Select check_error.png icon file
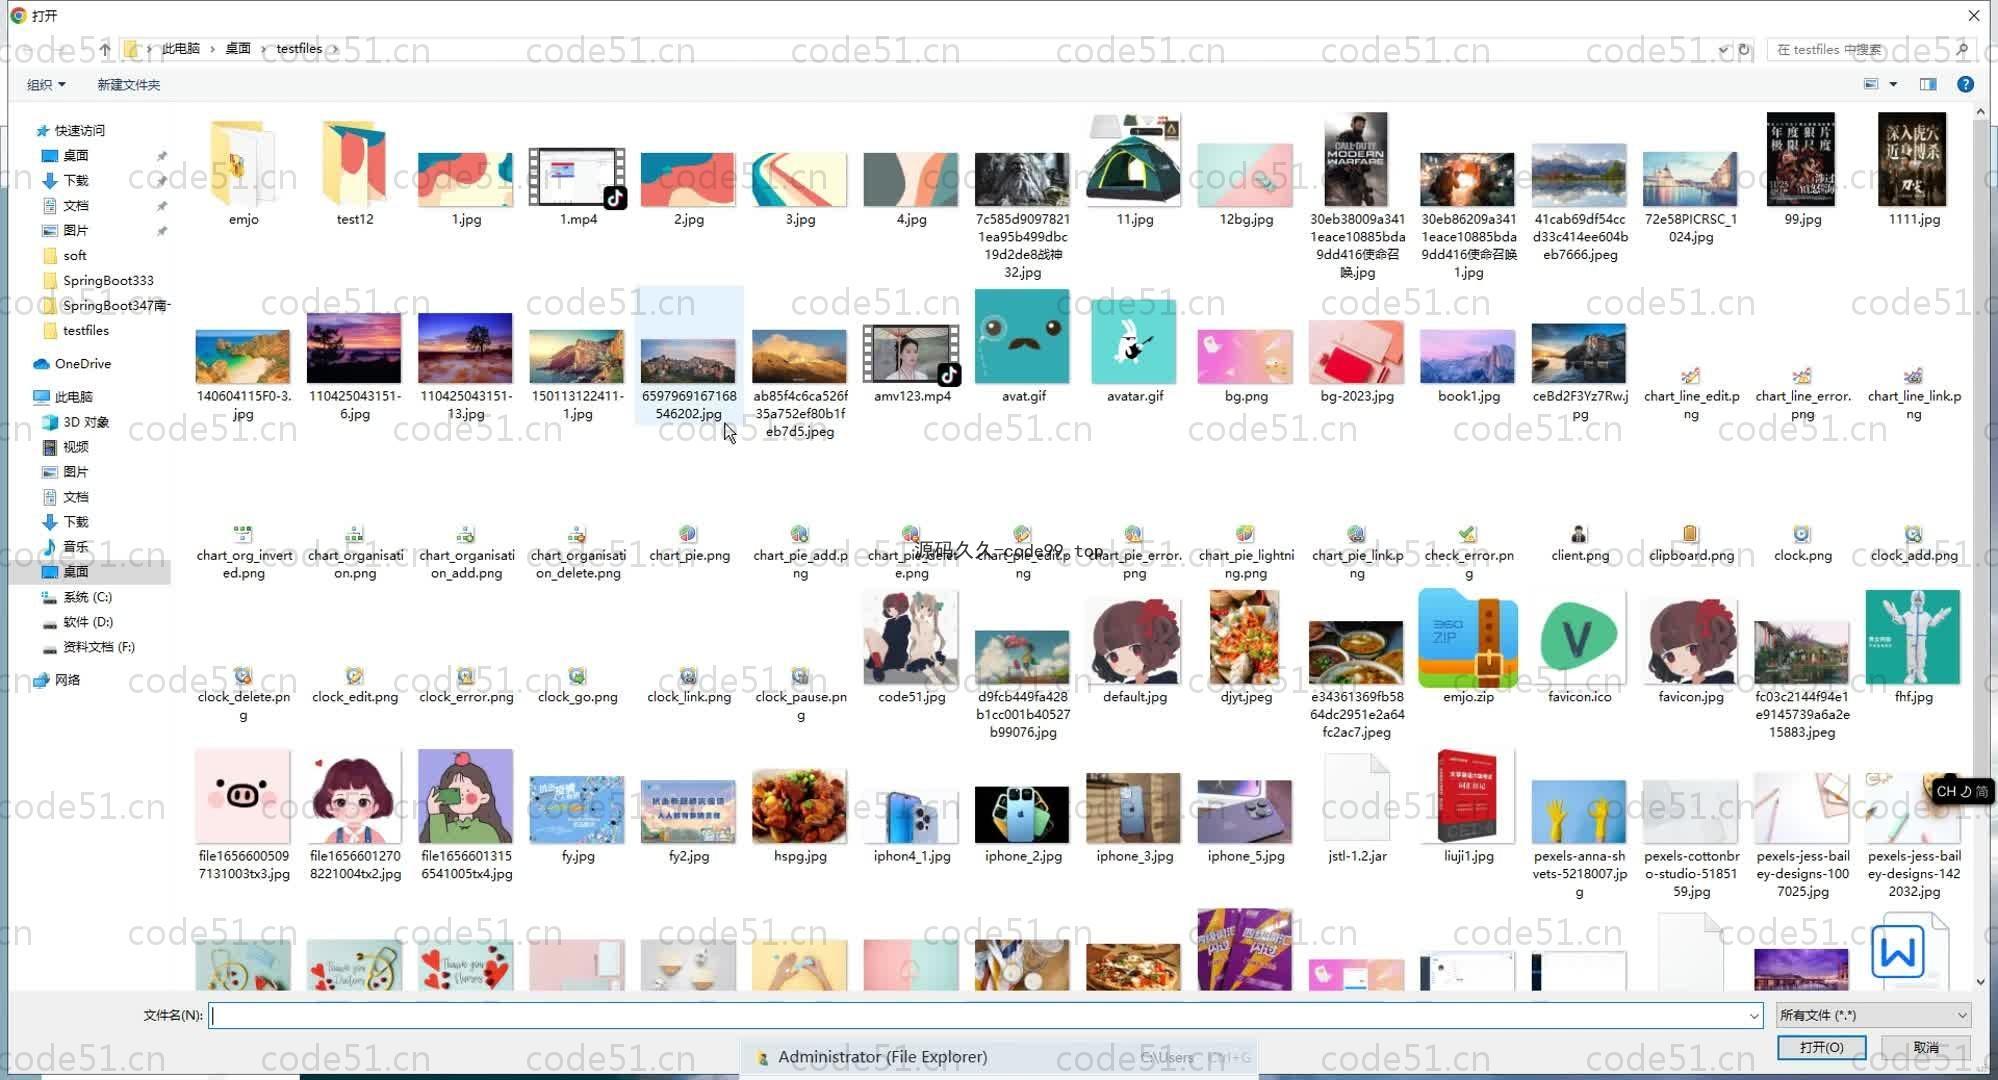The height and width of the screenshot is (1080, 1998). (1468, 553)
